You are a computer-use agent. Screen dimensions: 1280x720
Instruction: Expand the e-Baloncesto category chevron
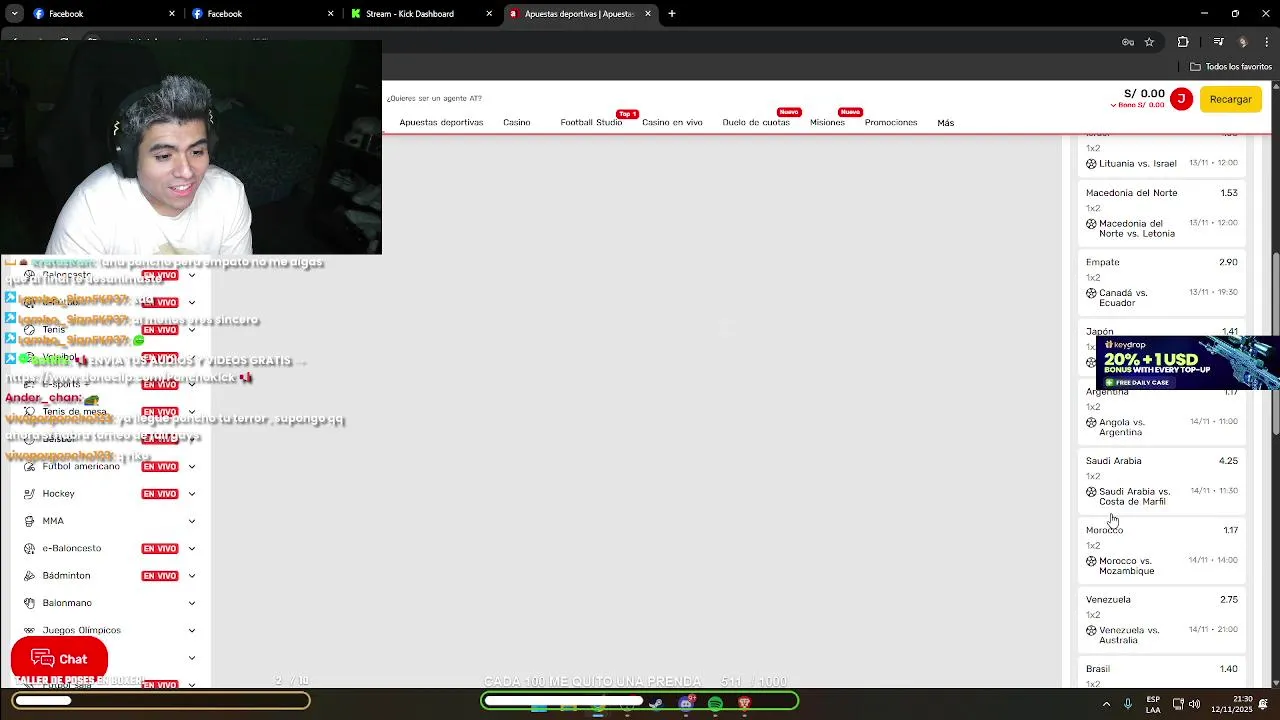tap(192, 548)
